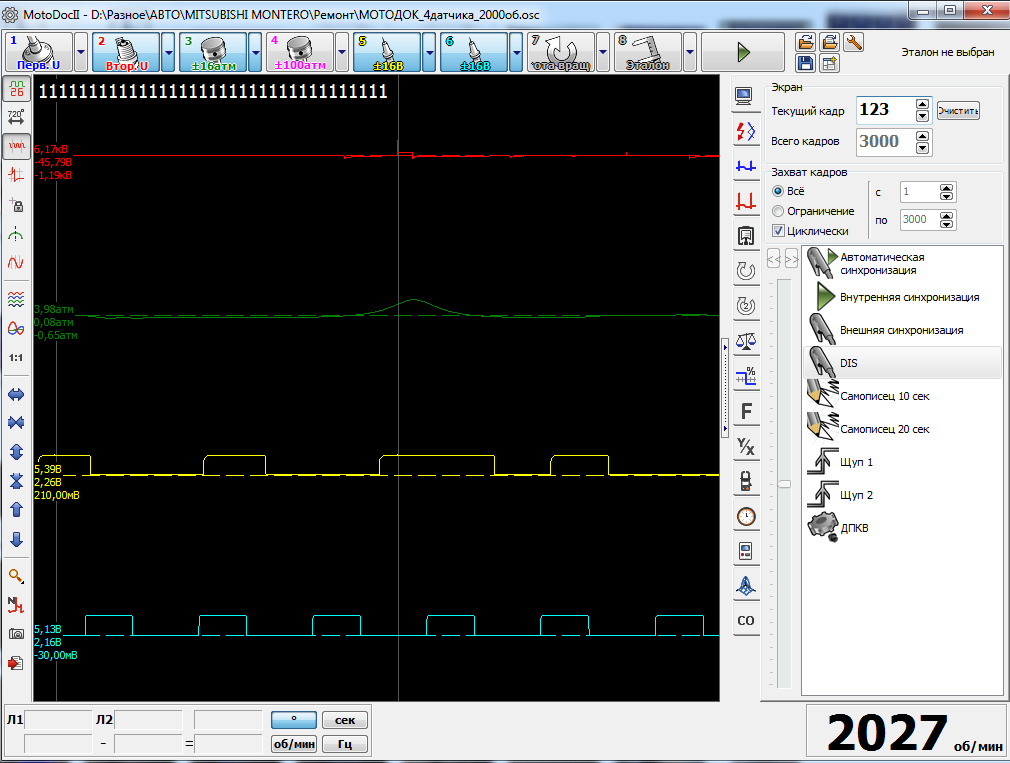Screen dimensions: 1010x763
Task: Click the 1:1 scale icon
Action: (x=16, y=357)
